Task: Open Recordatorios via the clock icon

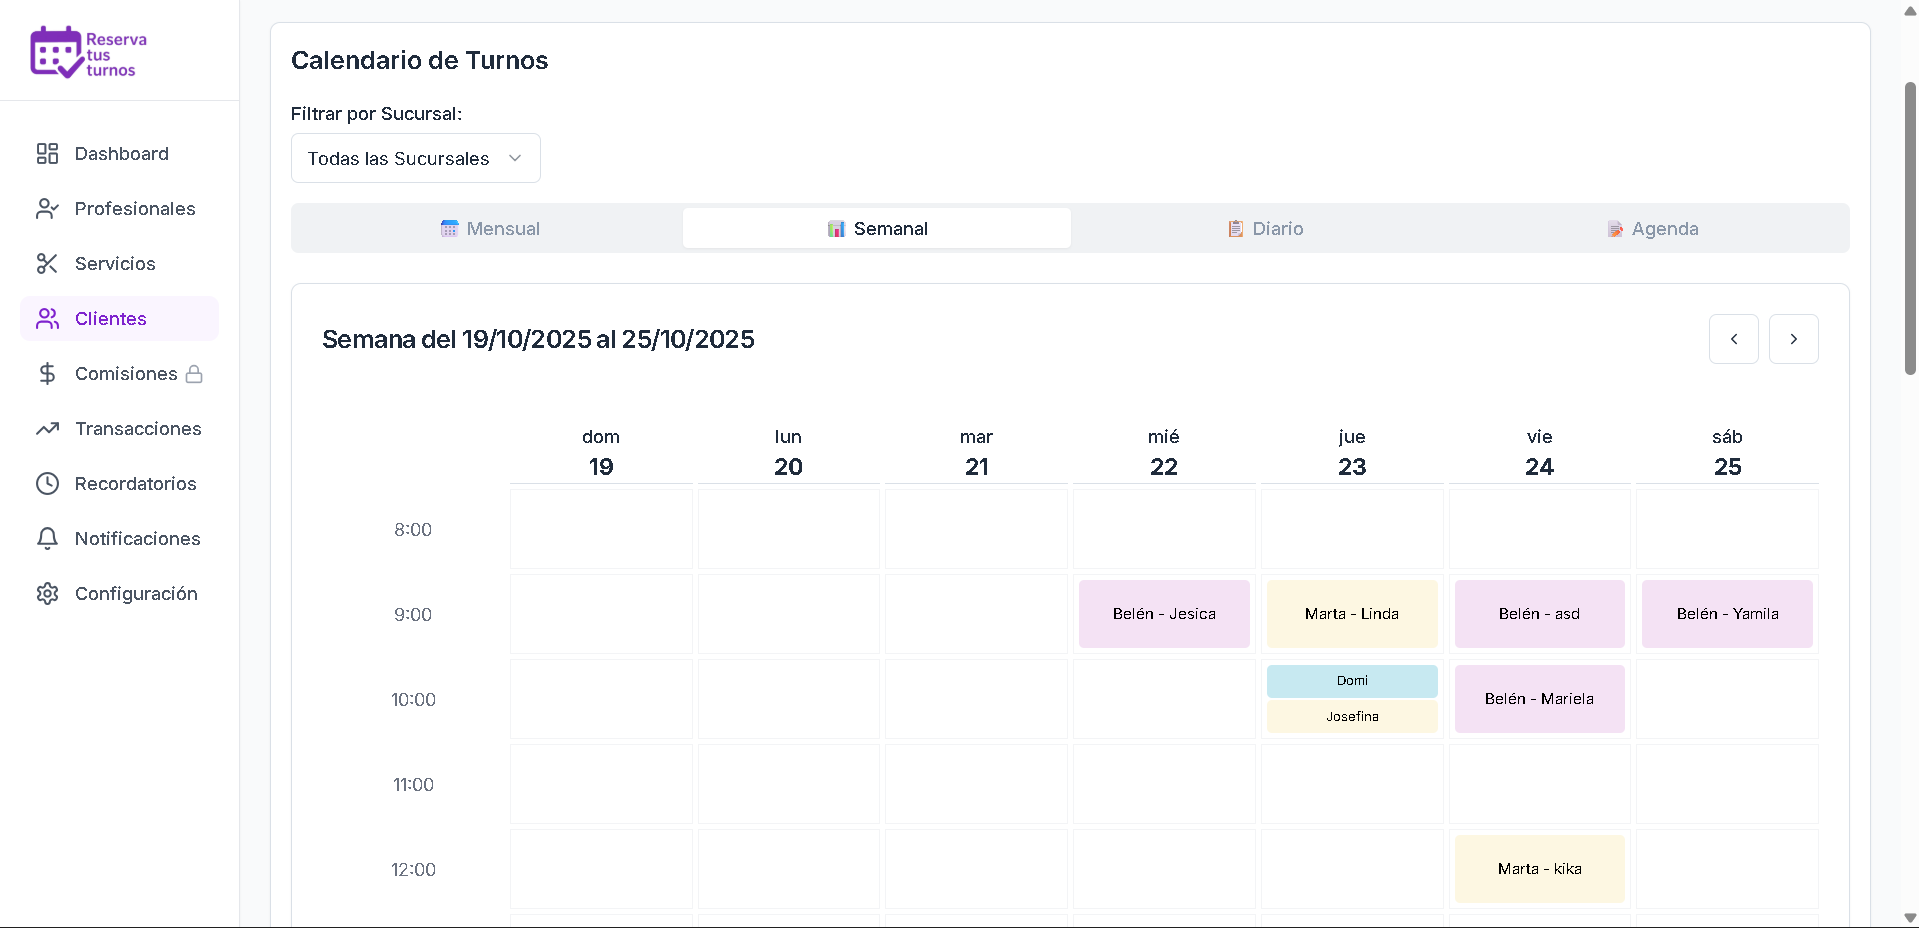Action: click(x=47, y=483)
